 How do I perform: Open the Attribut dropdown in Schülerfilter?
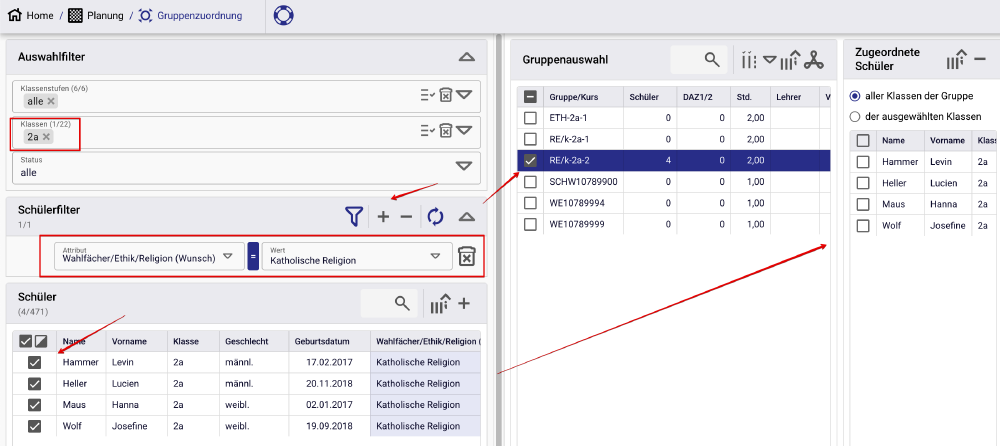point(227,256)
